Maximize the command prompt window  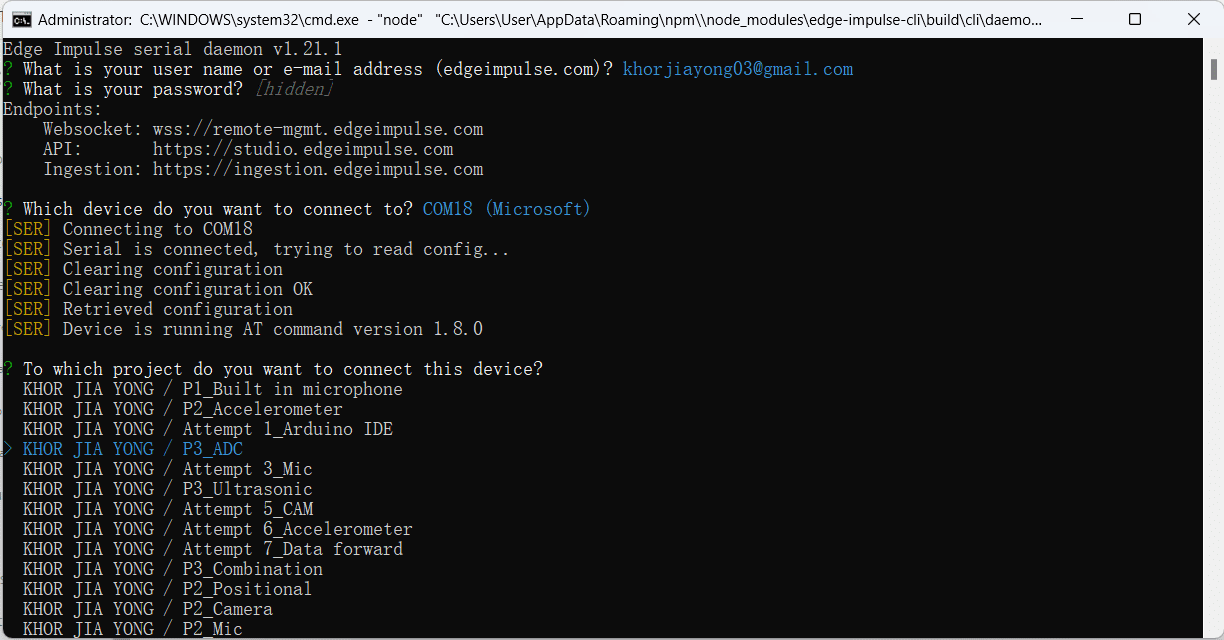click(x=1135, y=19)
